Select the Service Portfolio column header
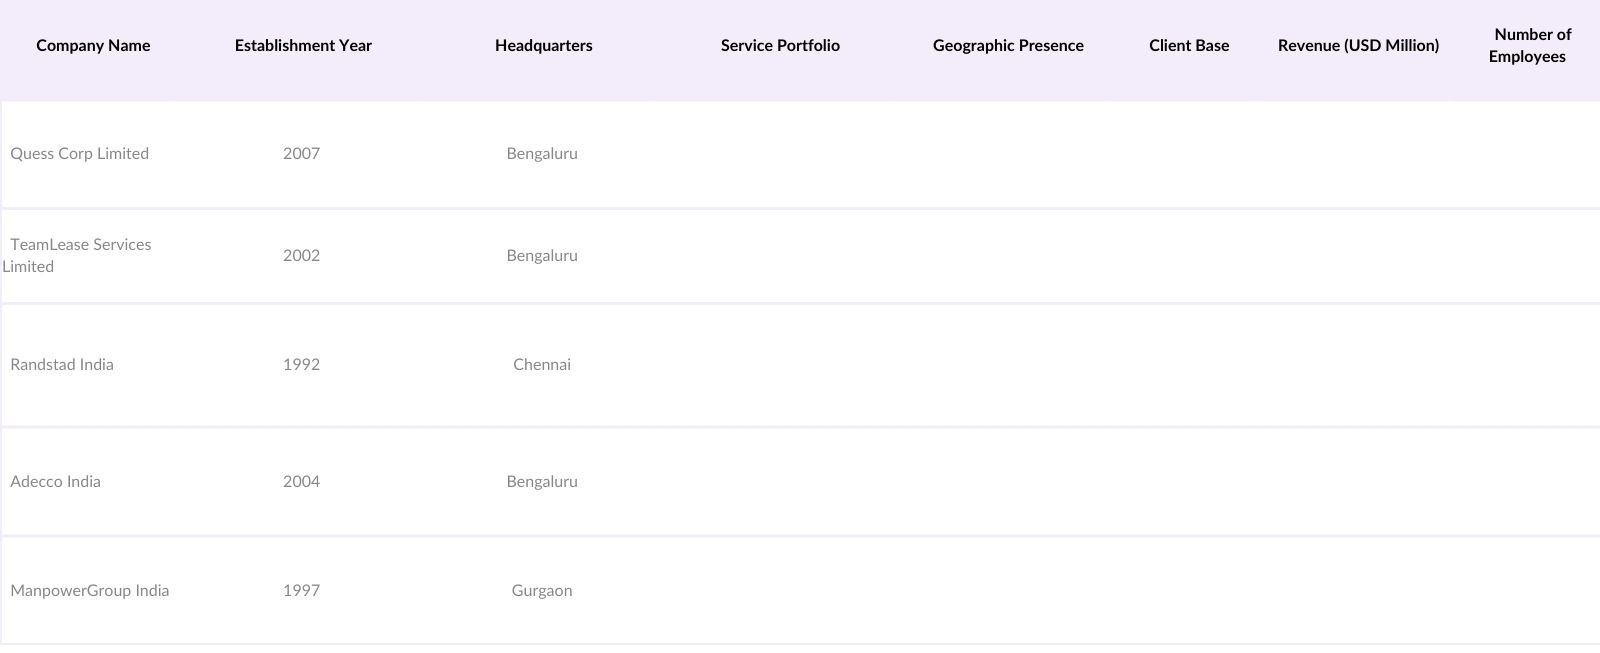This screenshot has width=1600, height=653. coord(780,46)
